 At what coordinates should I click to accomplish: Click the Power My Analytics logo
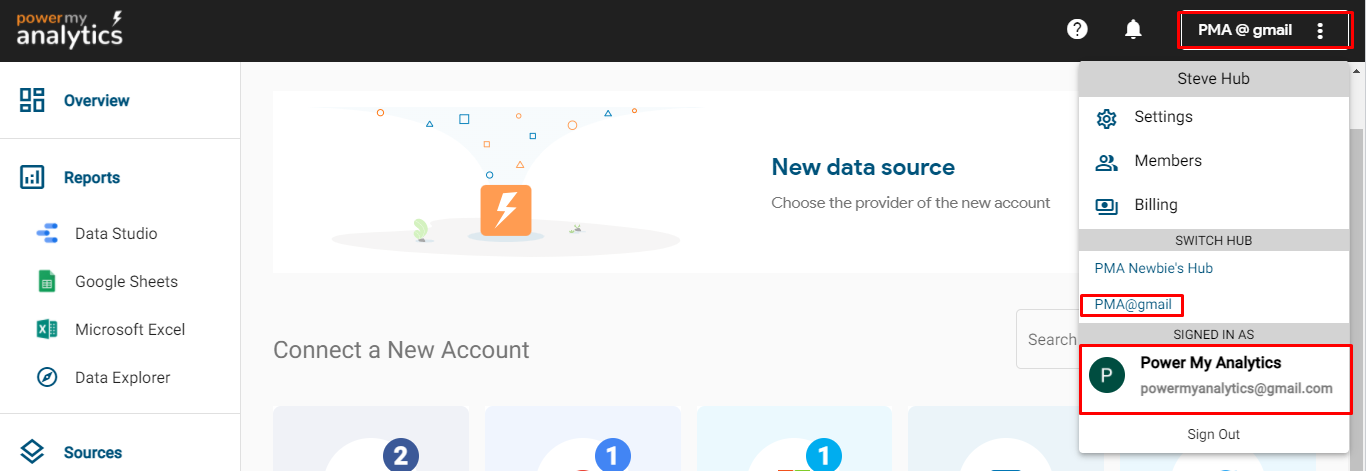[70, 30]
